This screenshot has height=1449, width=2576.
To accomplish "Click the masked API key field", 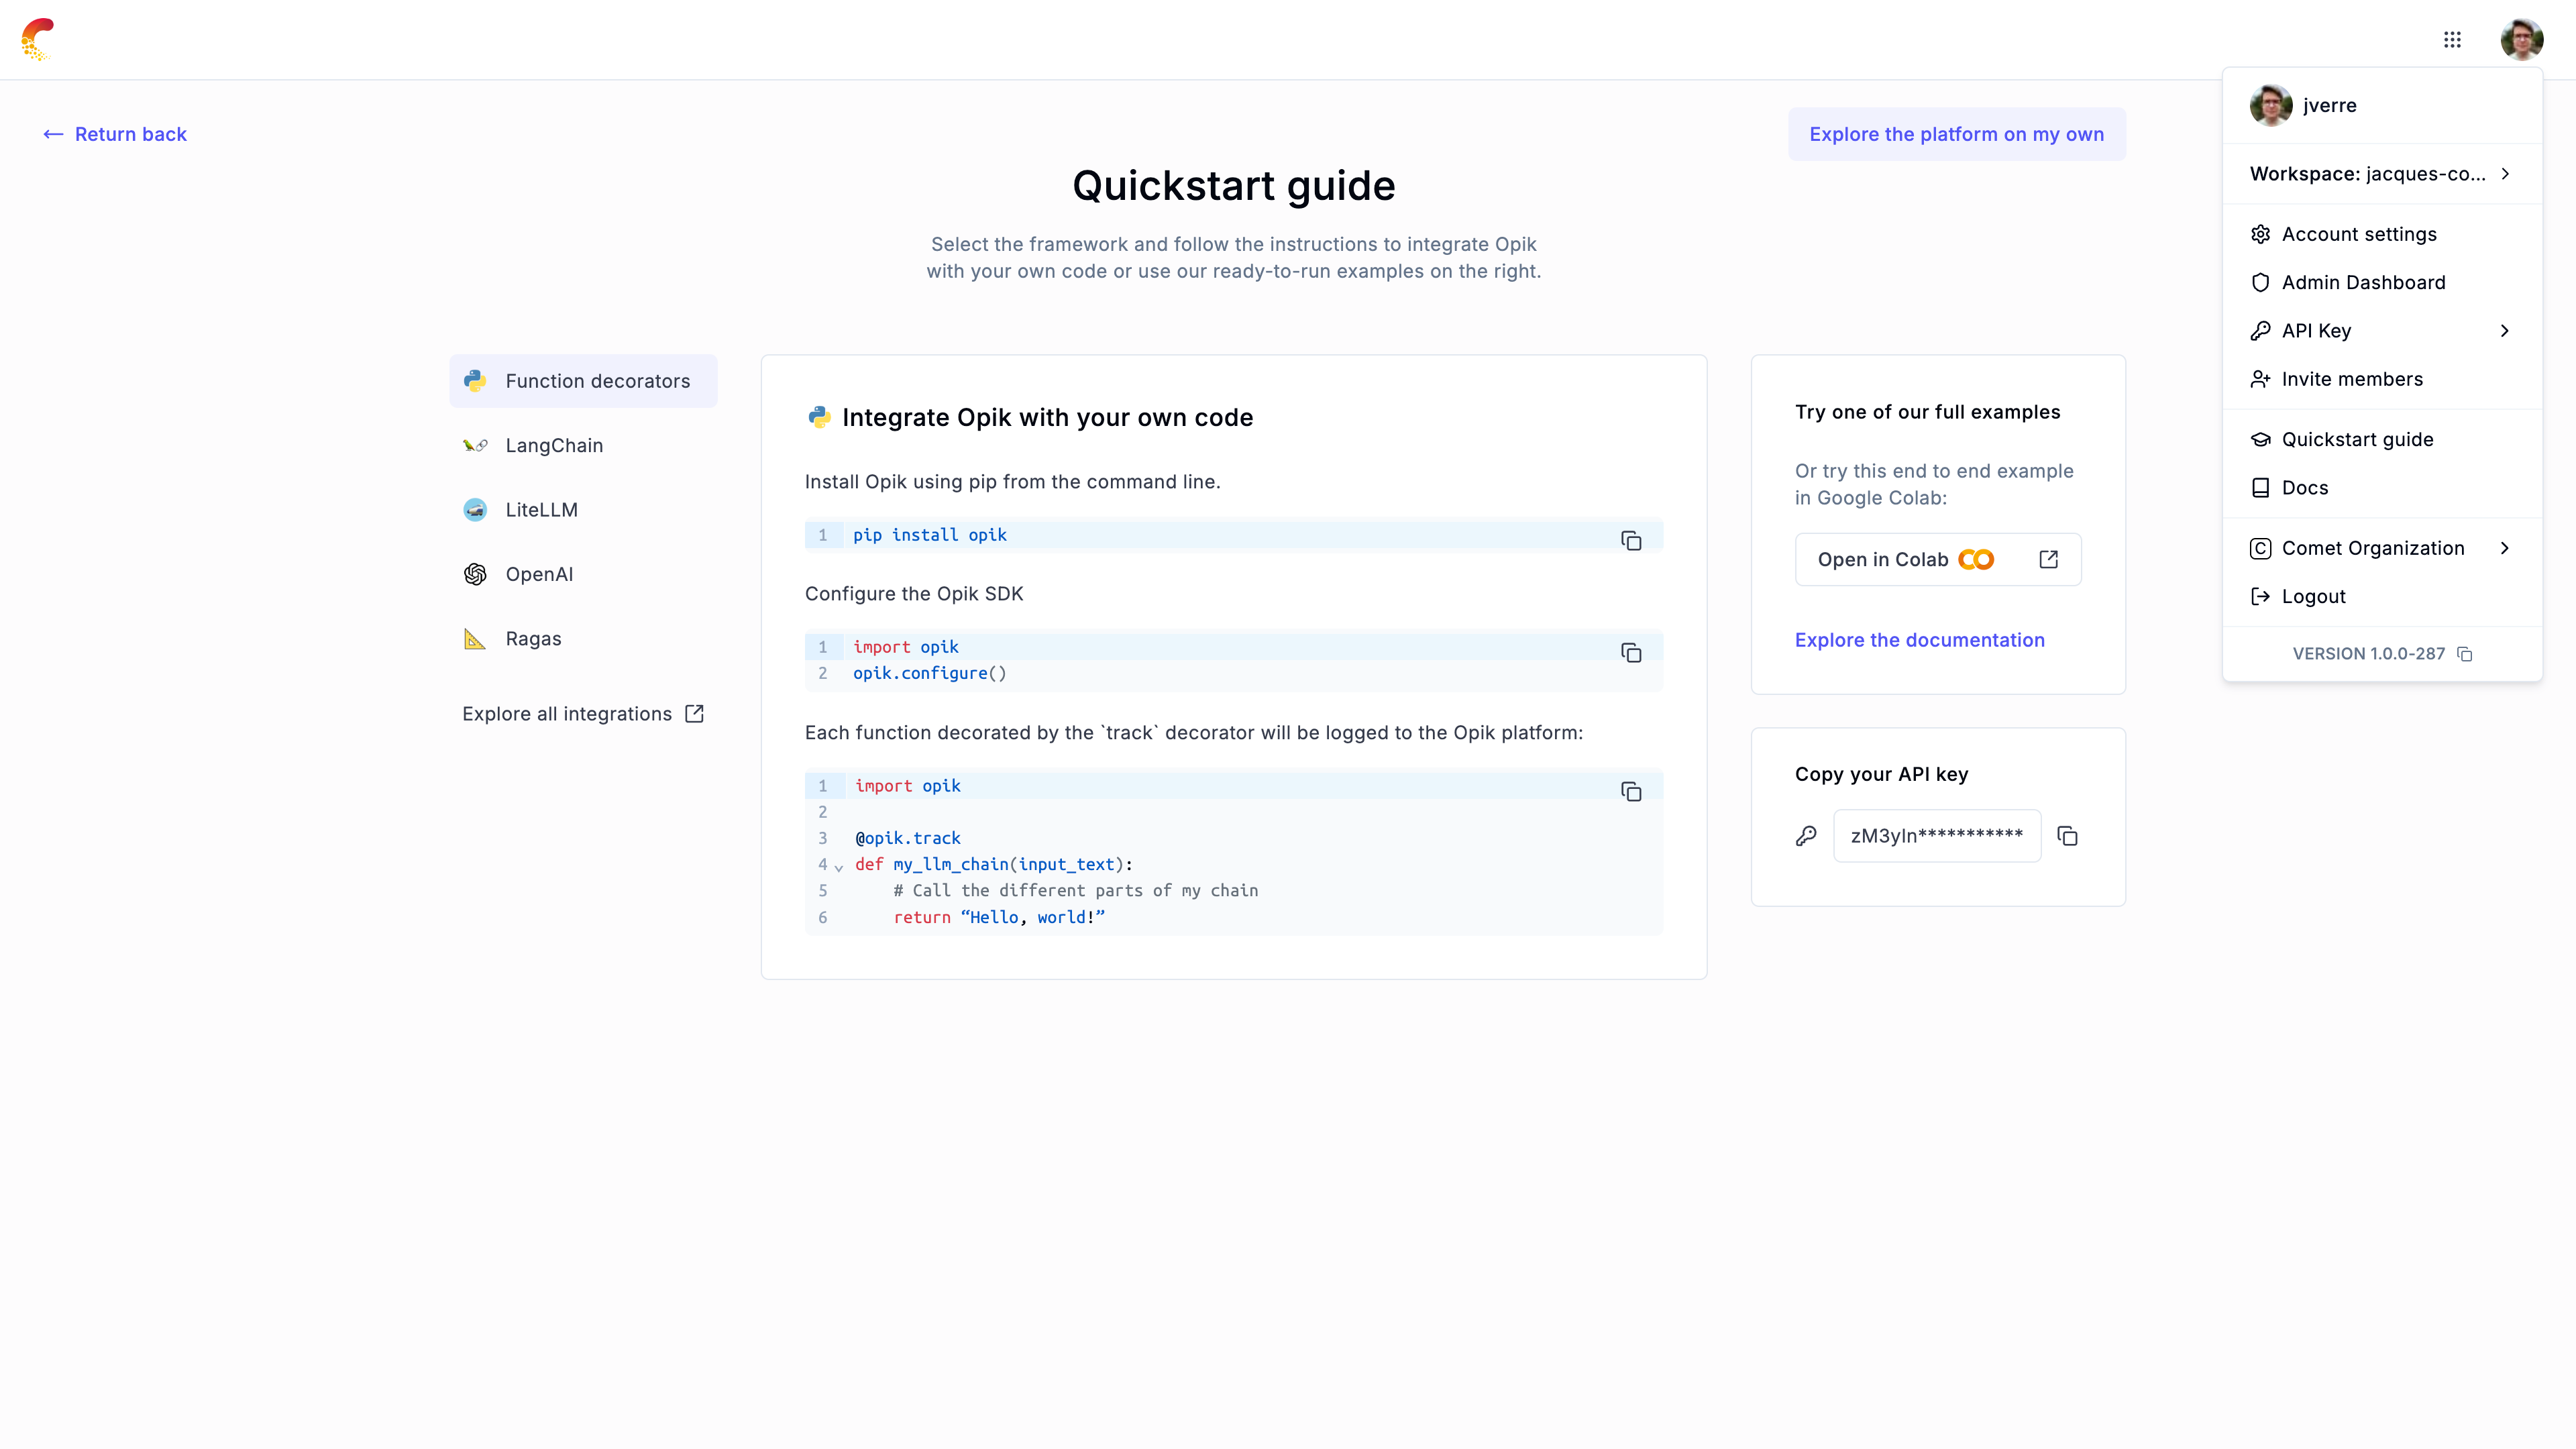I will (x=1936, y=836).
